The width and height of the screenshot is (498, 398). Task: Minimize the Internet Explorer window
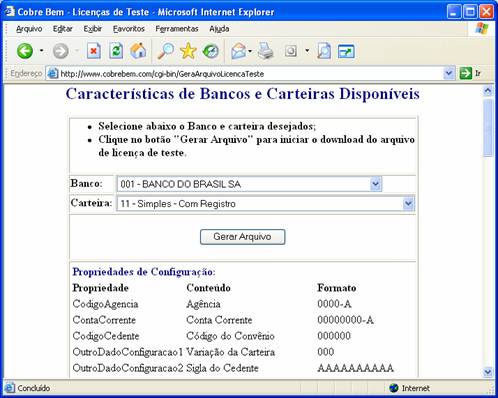point(454,12)
